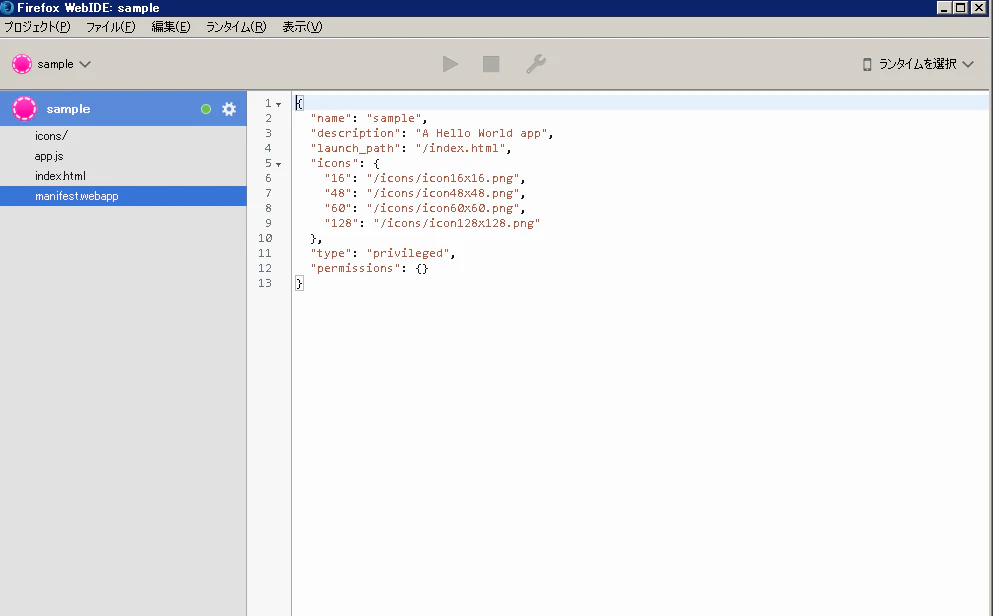Click the "/icons/icon48x48.png" text
The image size is (993, 616).
pyautogui.click(x=443, y=193)
